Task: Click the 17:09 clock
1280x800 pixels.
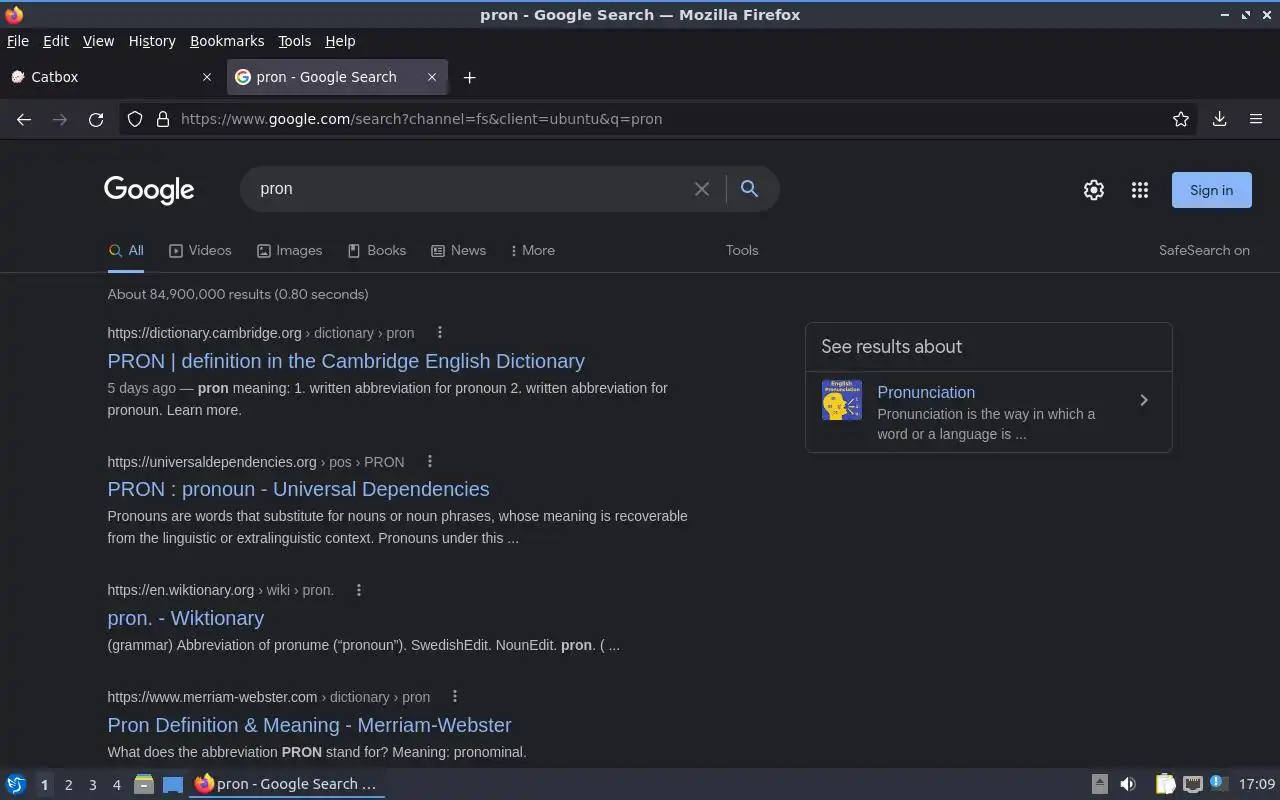Action: coord(1257,784)
